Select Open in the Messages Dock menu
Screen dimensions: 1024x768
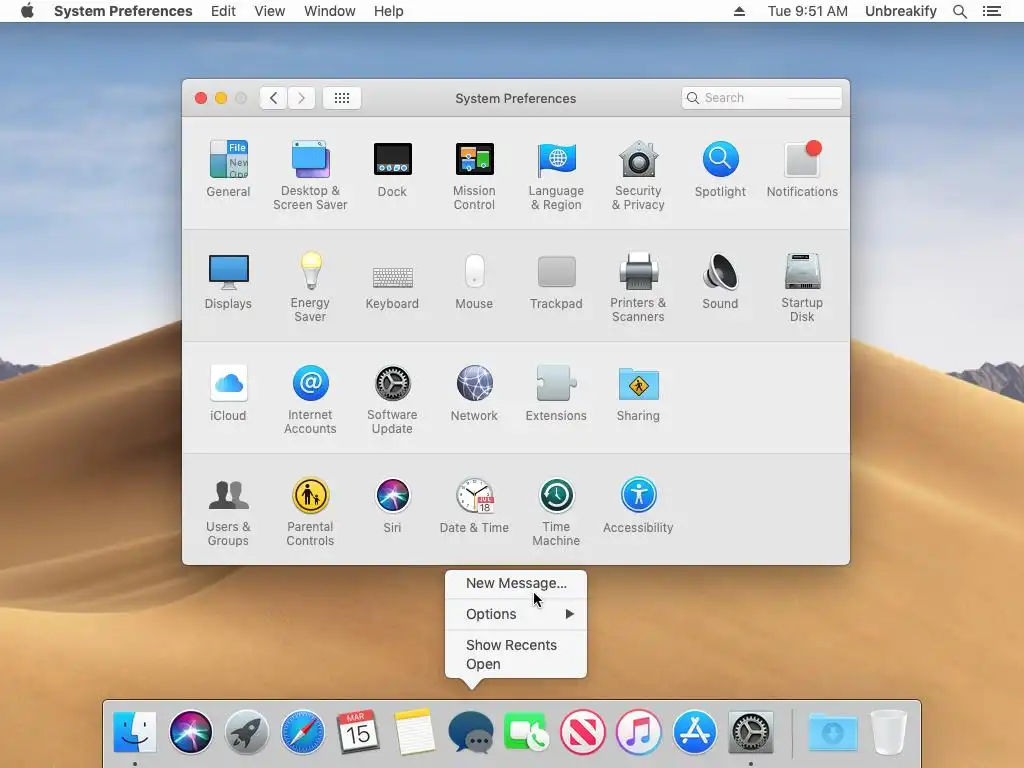point(516,664)
